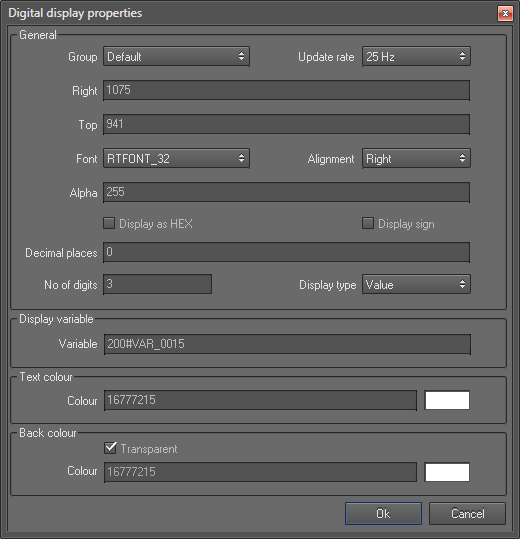Tick the Display sign checkbox
The width and height of the screenshot is (520, 539).
[x=368, y=223]
